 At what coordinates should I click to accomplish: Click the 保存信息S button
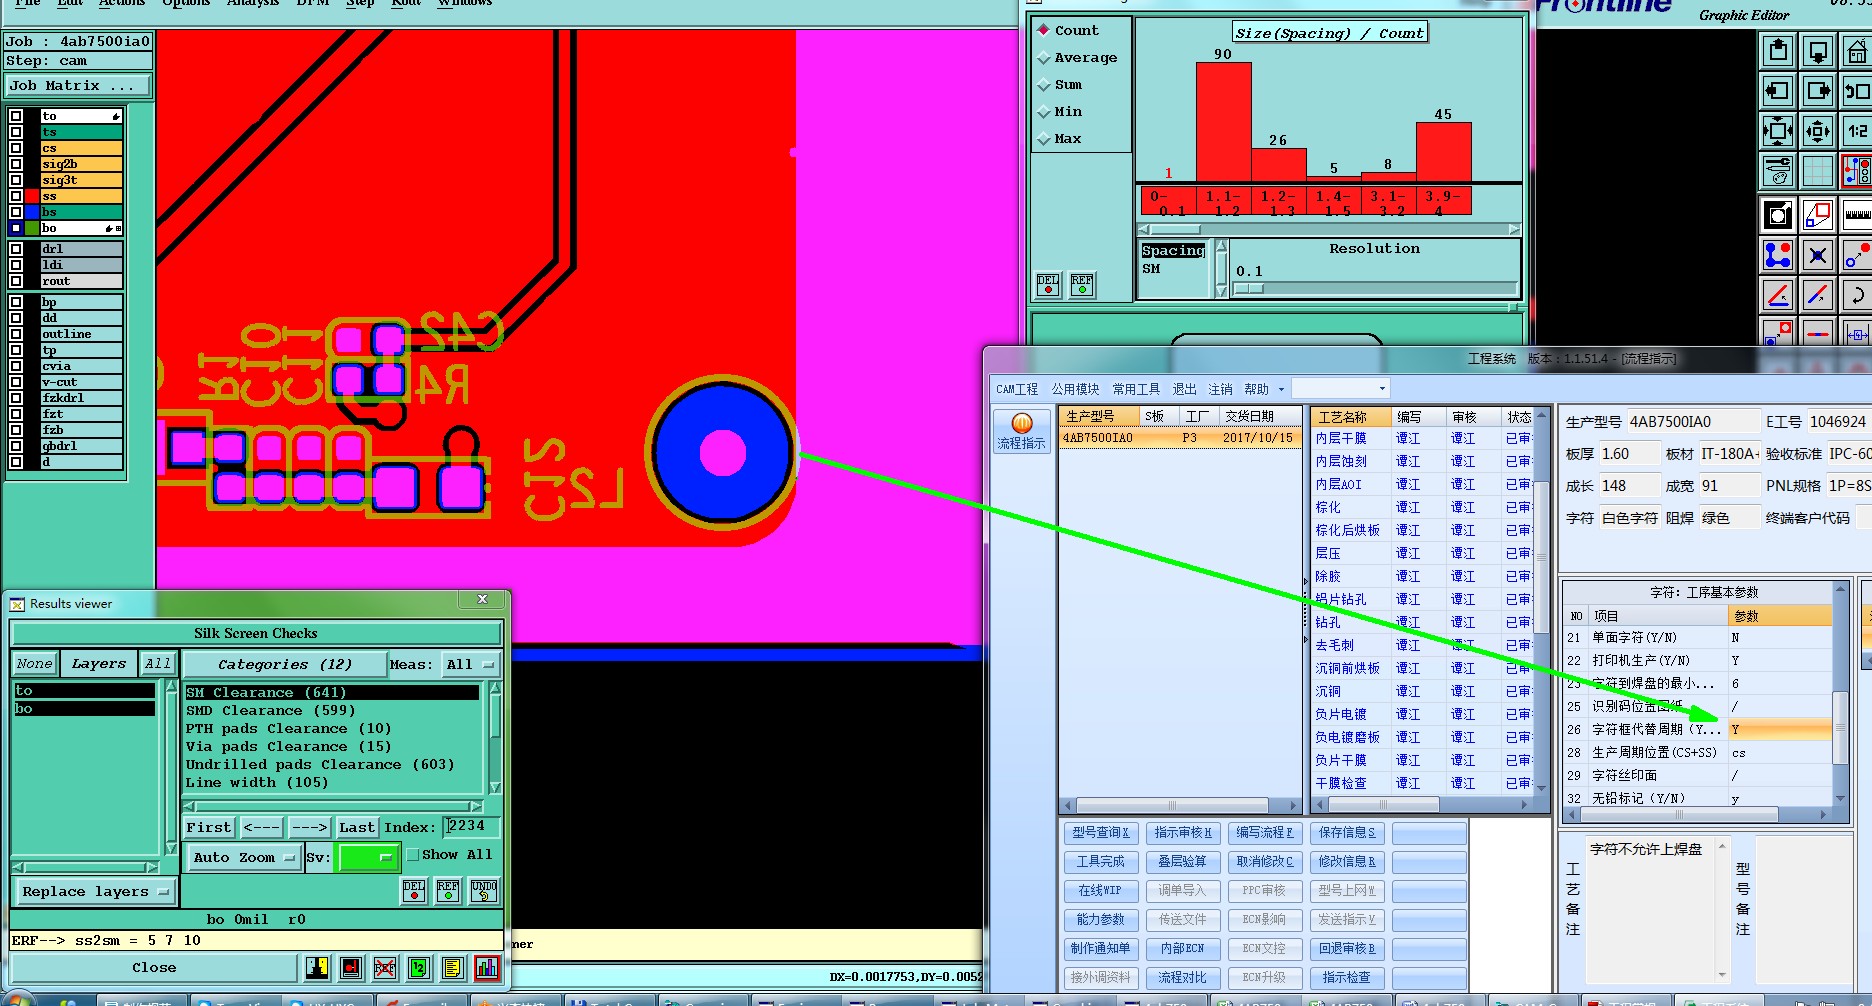click(1347, 833)
